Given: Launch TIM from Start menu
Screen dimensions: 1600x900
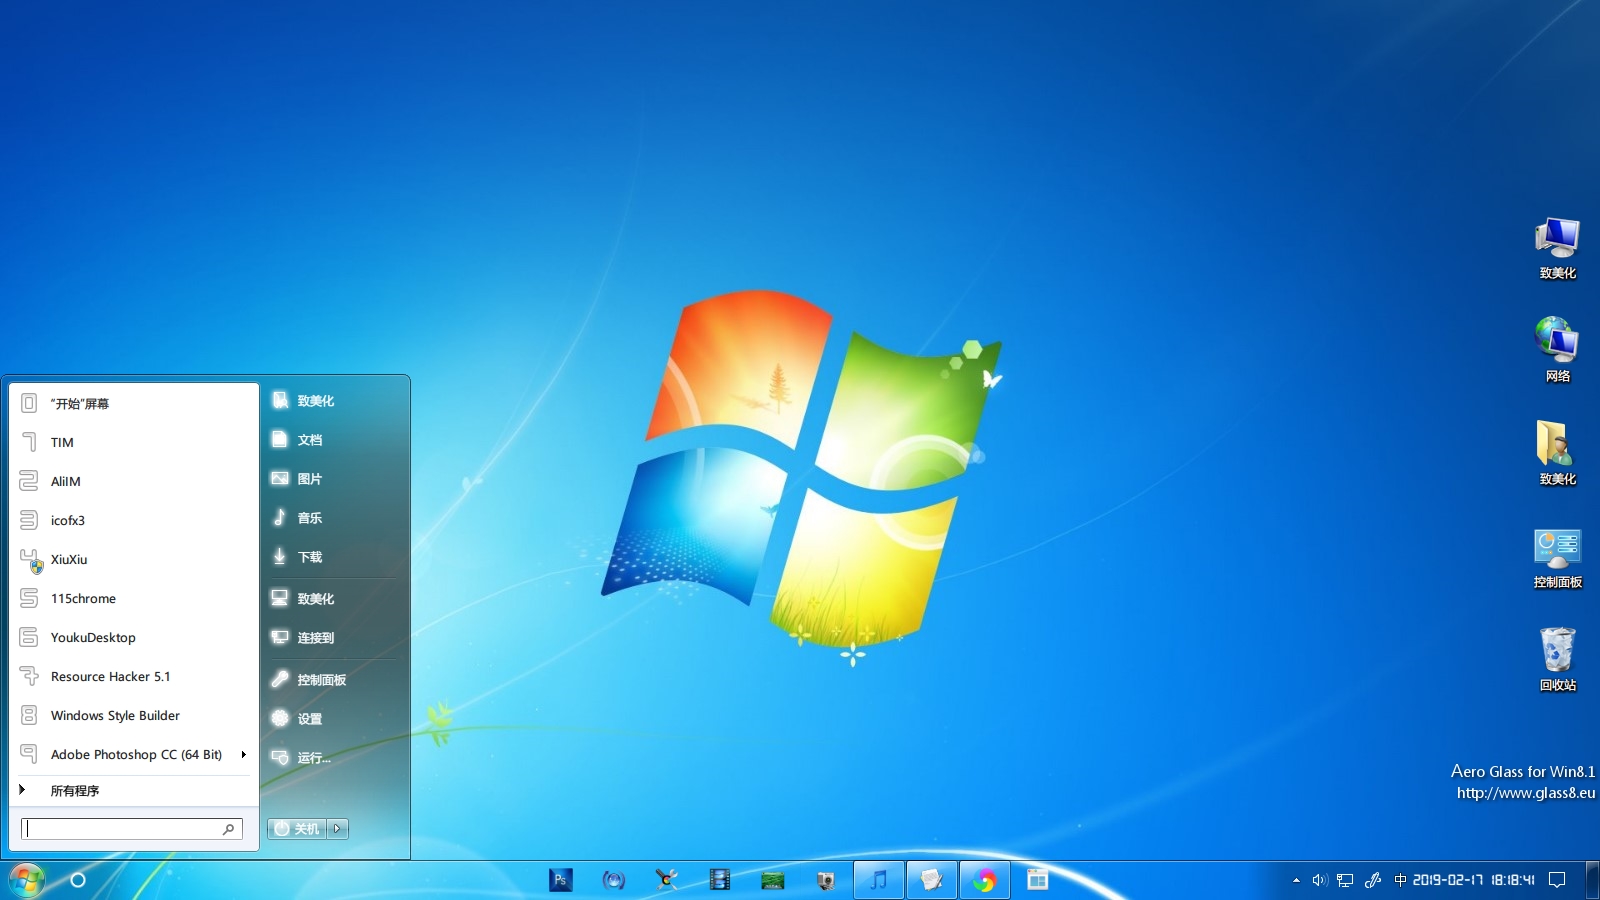Looking at the screenshot, I should pyautogui.click(x=134, y=442).
